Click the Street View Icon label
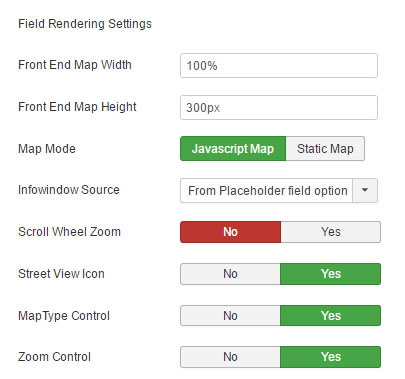Image resolution: width=405 pixels, height=379 pixels. click(x=61, y=274)
